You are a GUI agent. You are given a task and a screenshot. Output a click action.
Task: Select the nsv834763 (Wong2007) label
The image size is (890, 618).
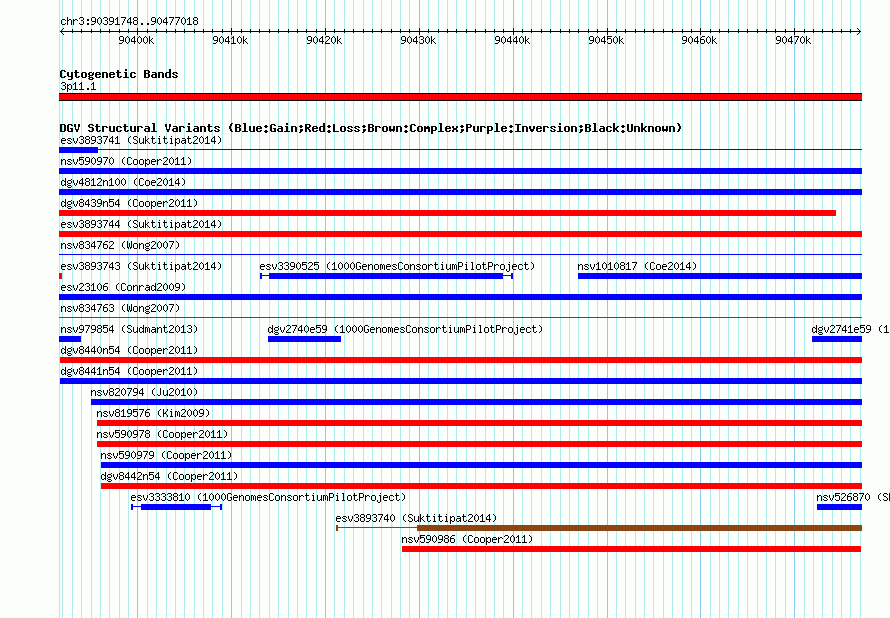click(x=120, y=308)
